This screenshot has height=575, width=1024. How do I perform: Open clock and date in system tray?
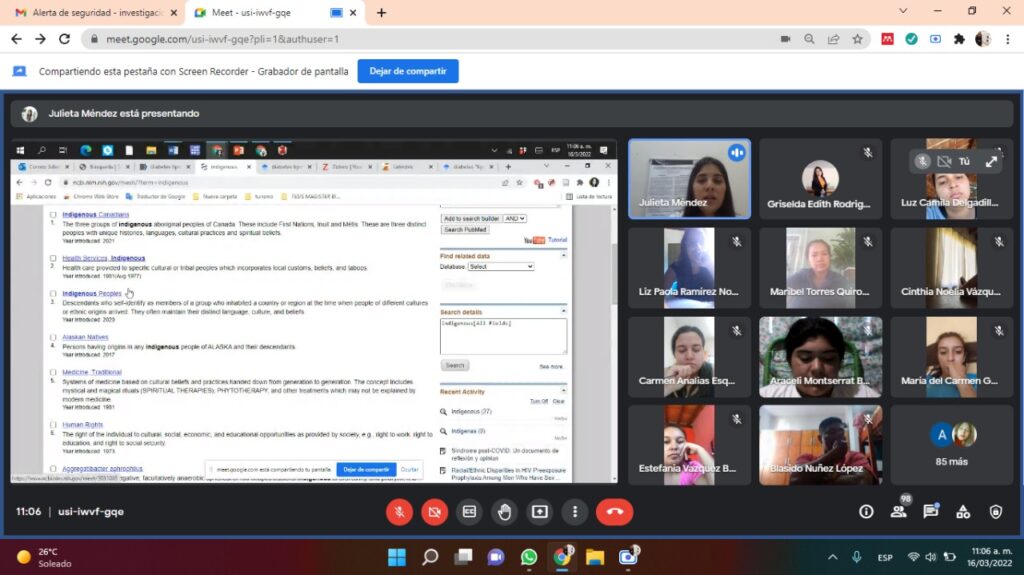coord(991,557)
